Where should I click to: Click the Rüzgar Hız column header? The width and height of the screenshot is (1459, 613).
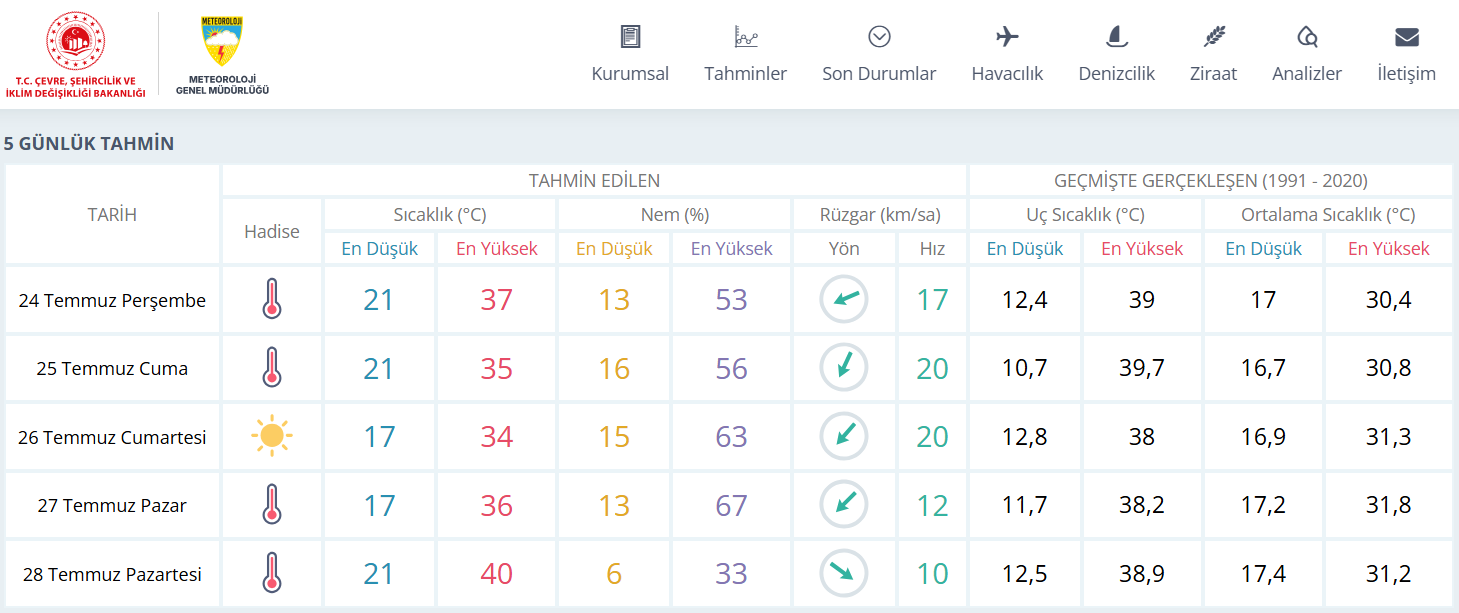point(932,249)
